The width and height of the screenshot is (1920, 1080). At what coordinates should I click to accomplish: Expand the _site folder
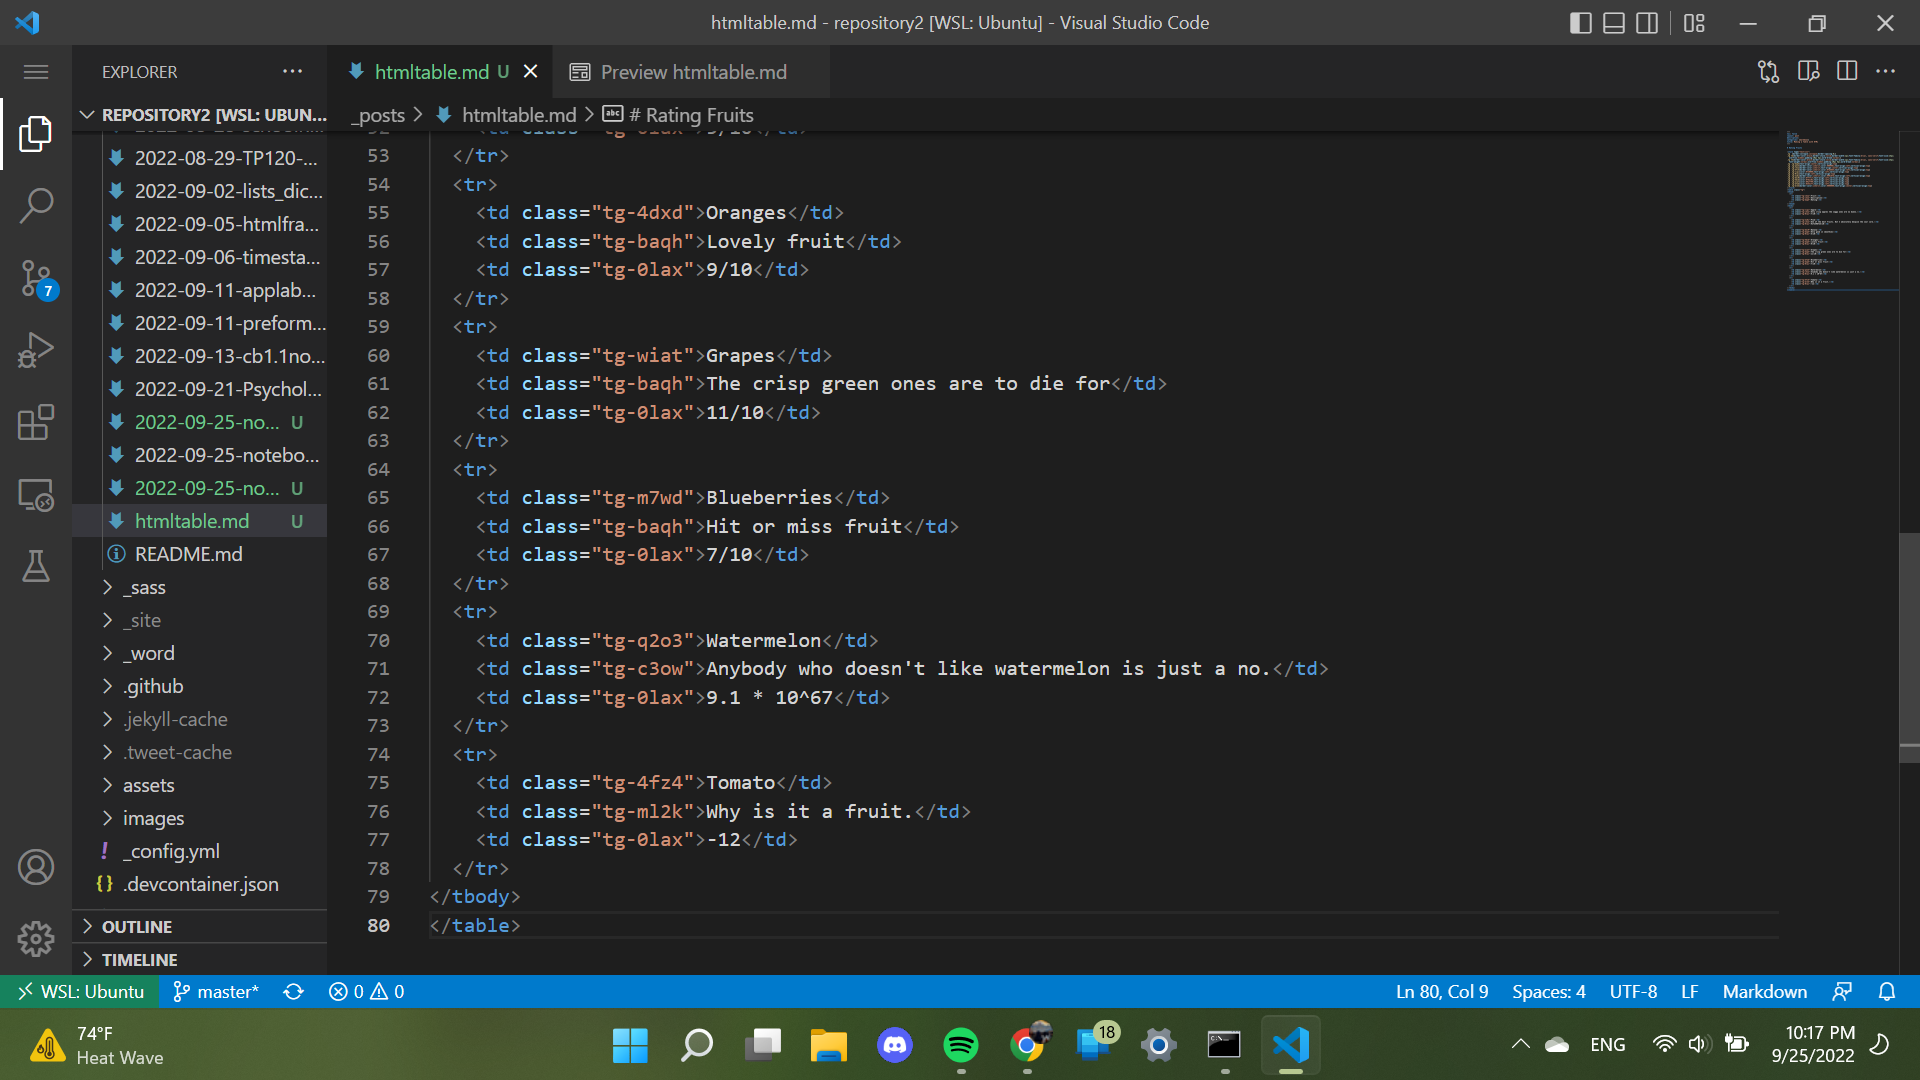tap(200, 620)
